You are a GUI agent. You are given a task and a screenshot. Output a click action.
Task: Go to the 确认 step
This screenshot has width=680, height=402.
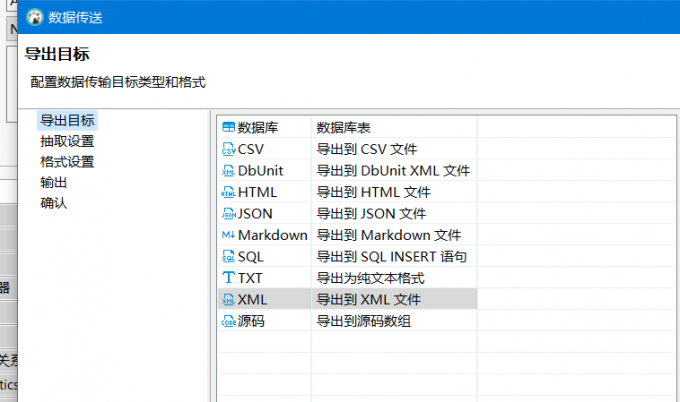pyautogui.click(x=53, y=203)
